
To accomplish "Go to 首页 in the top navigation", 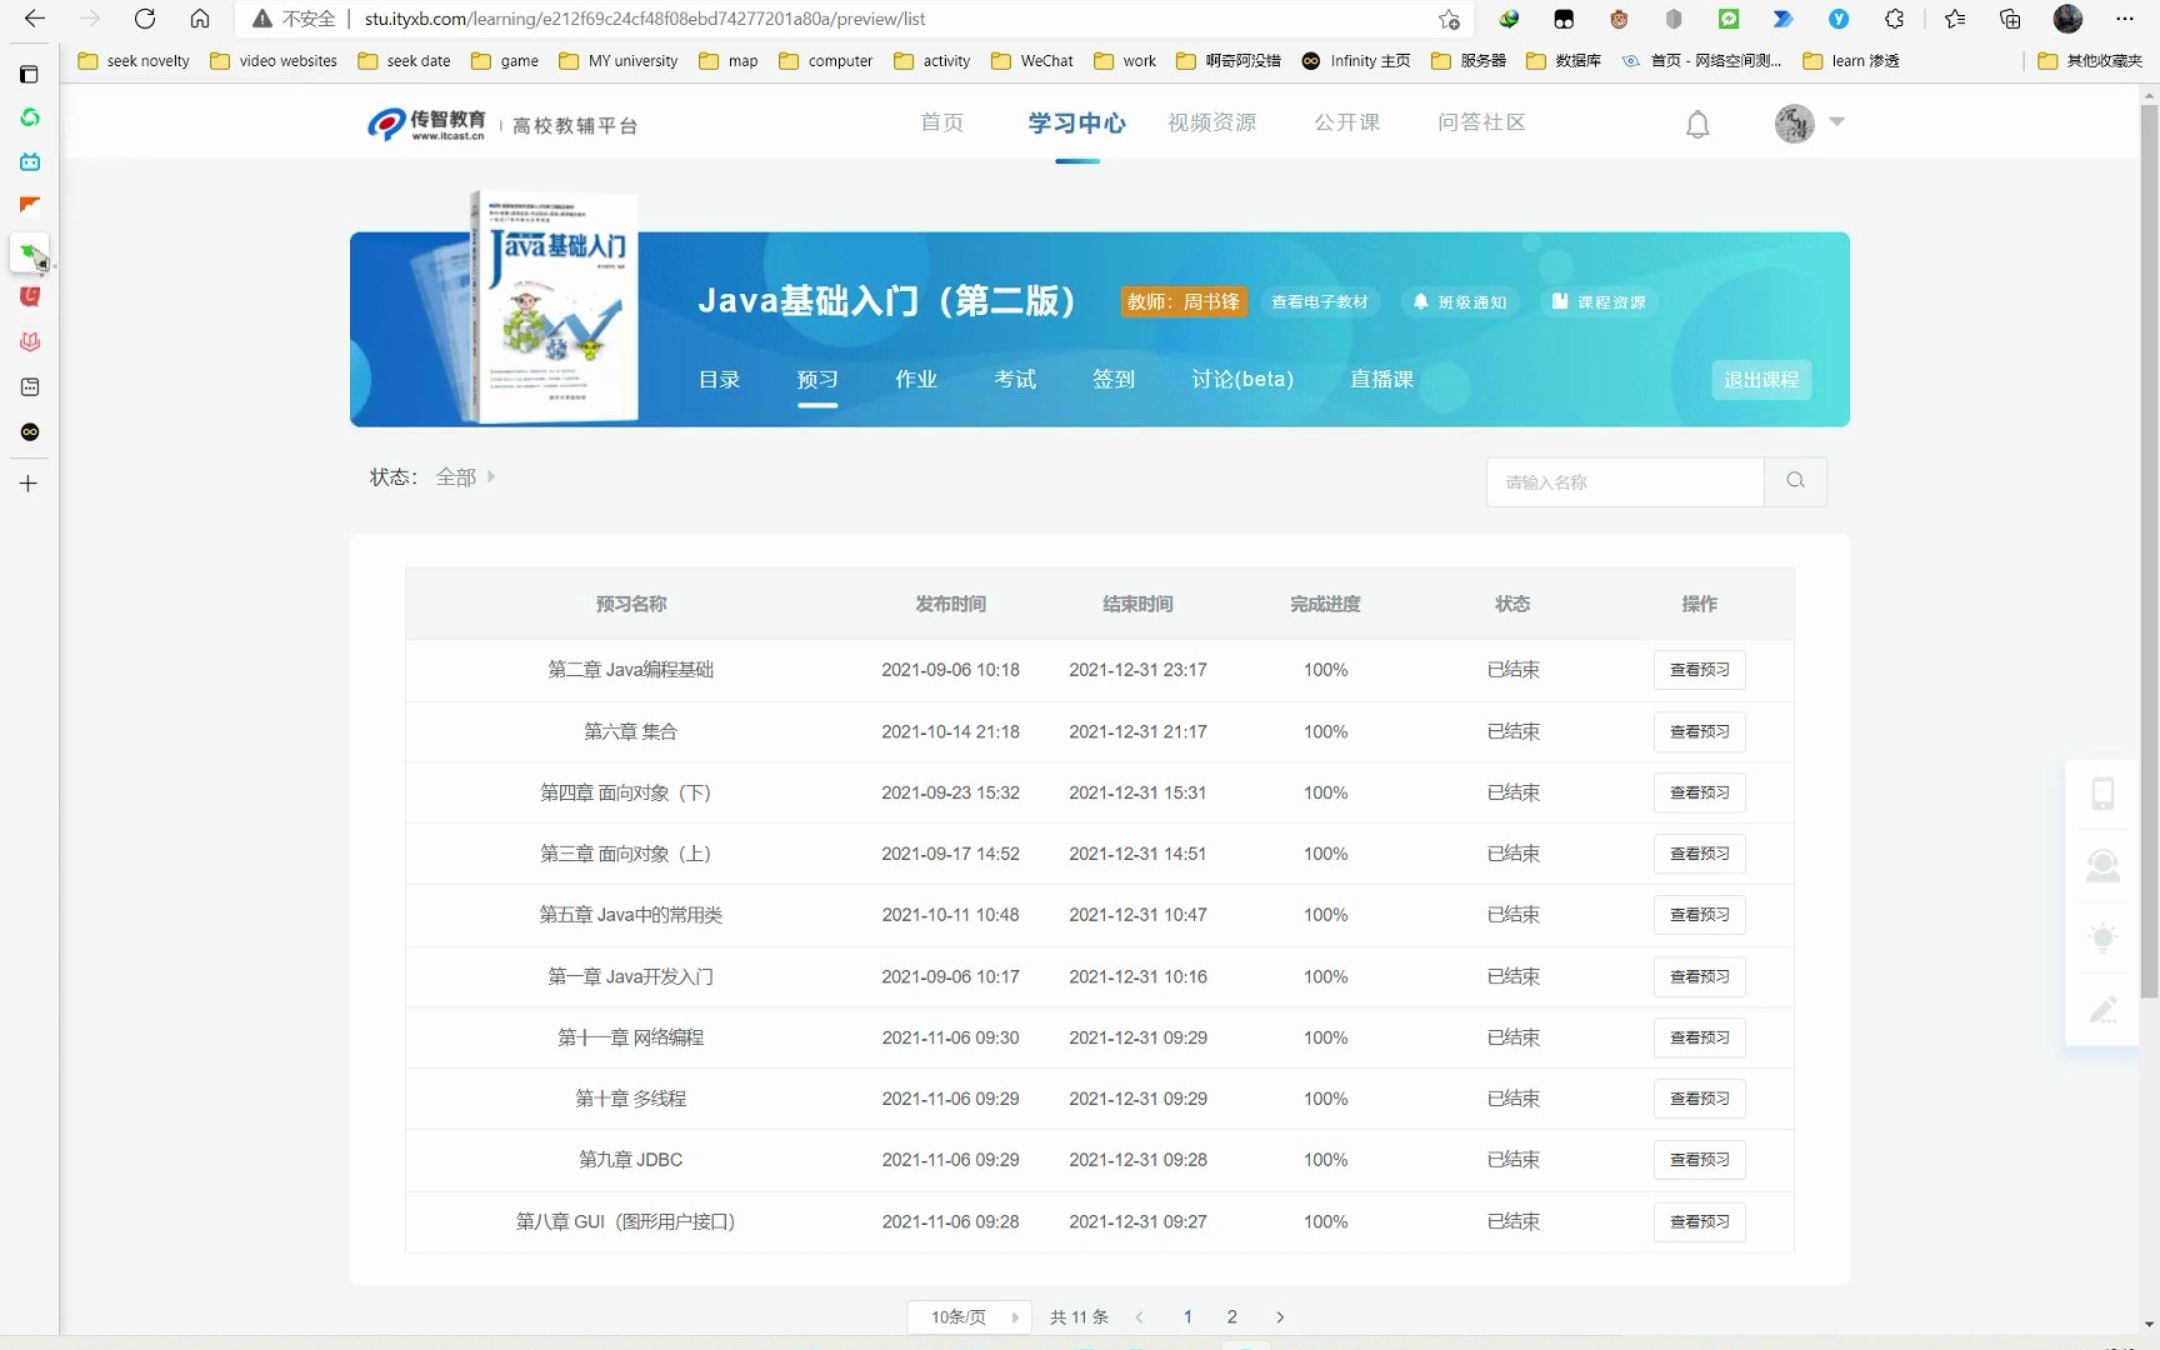I will pyautogui.click(x=942, y=123).
